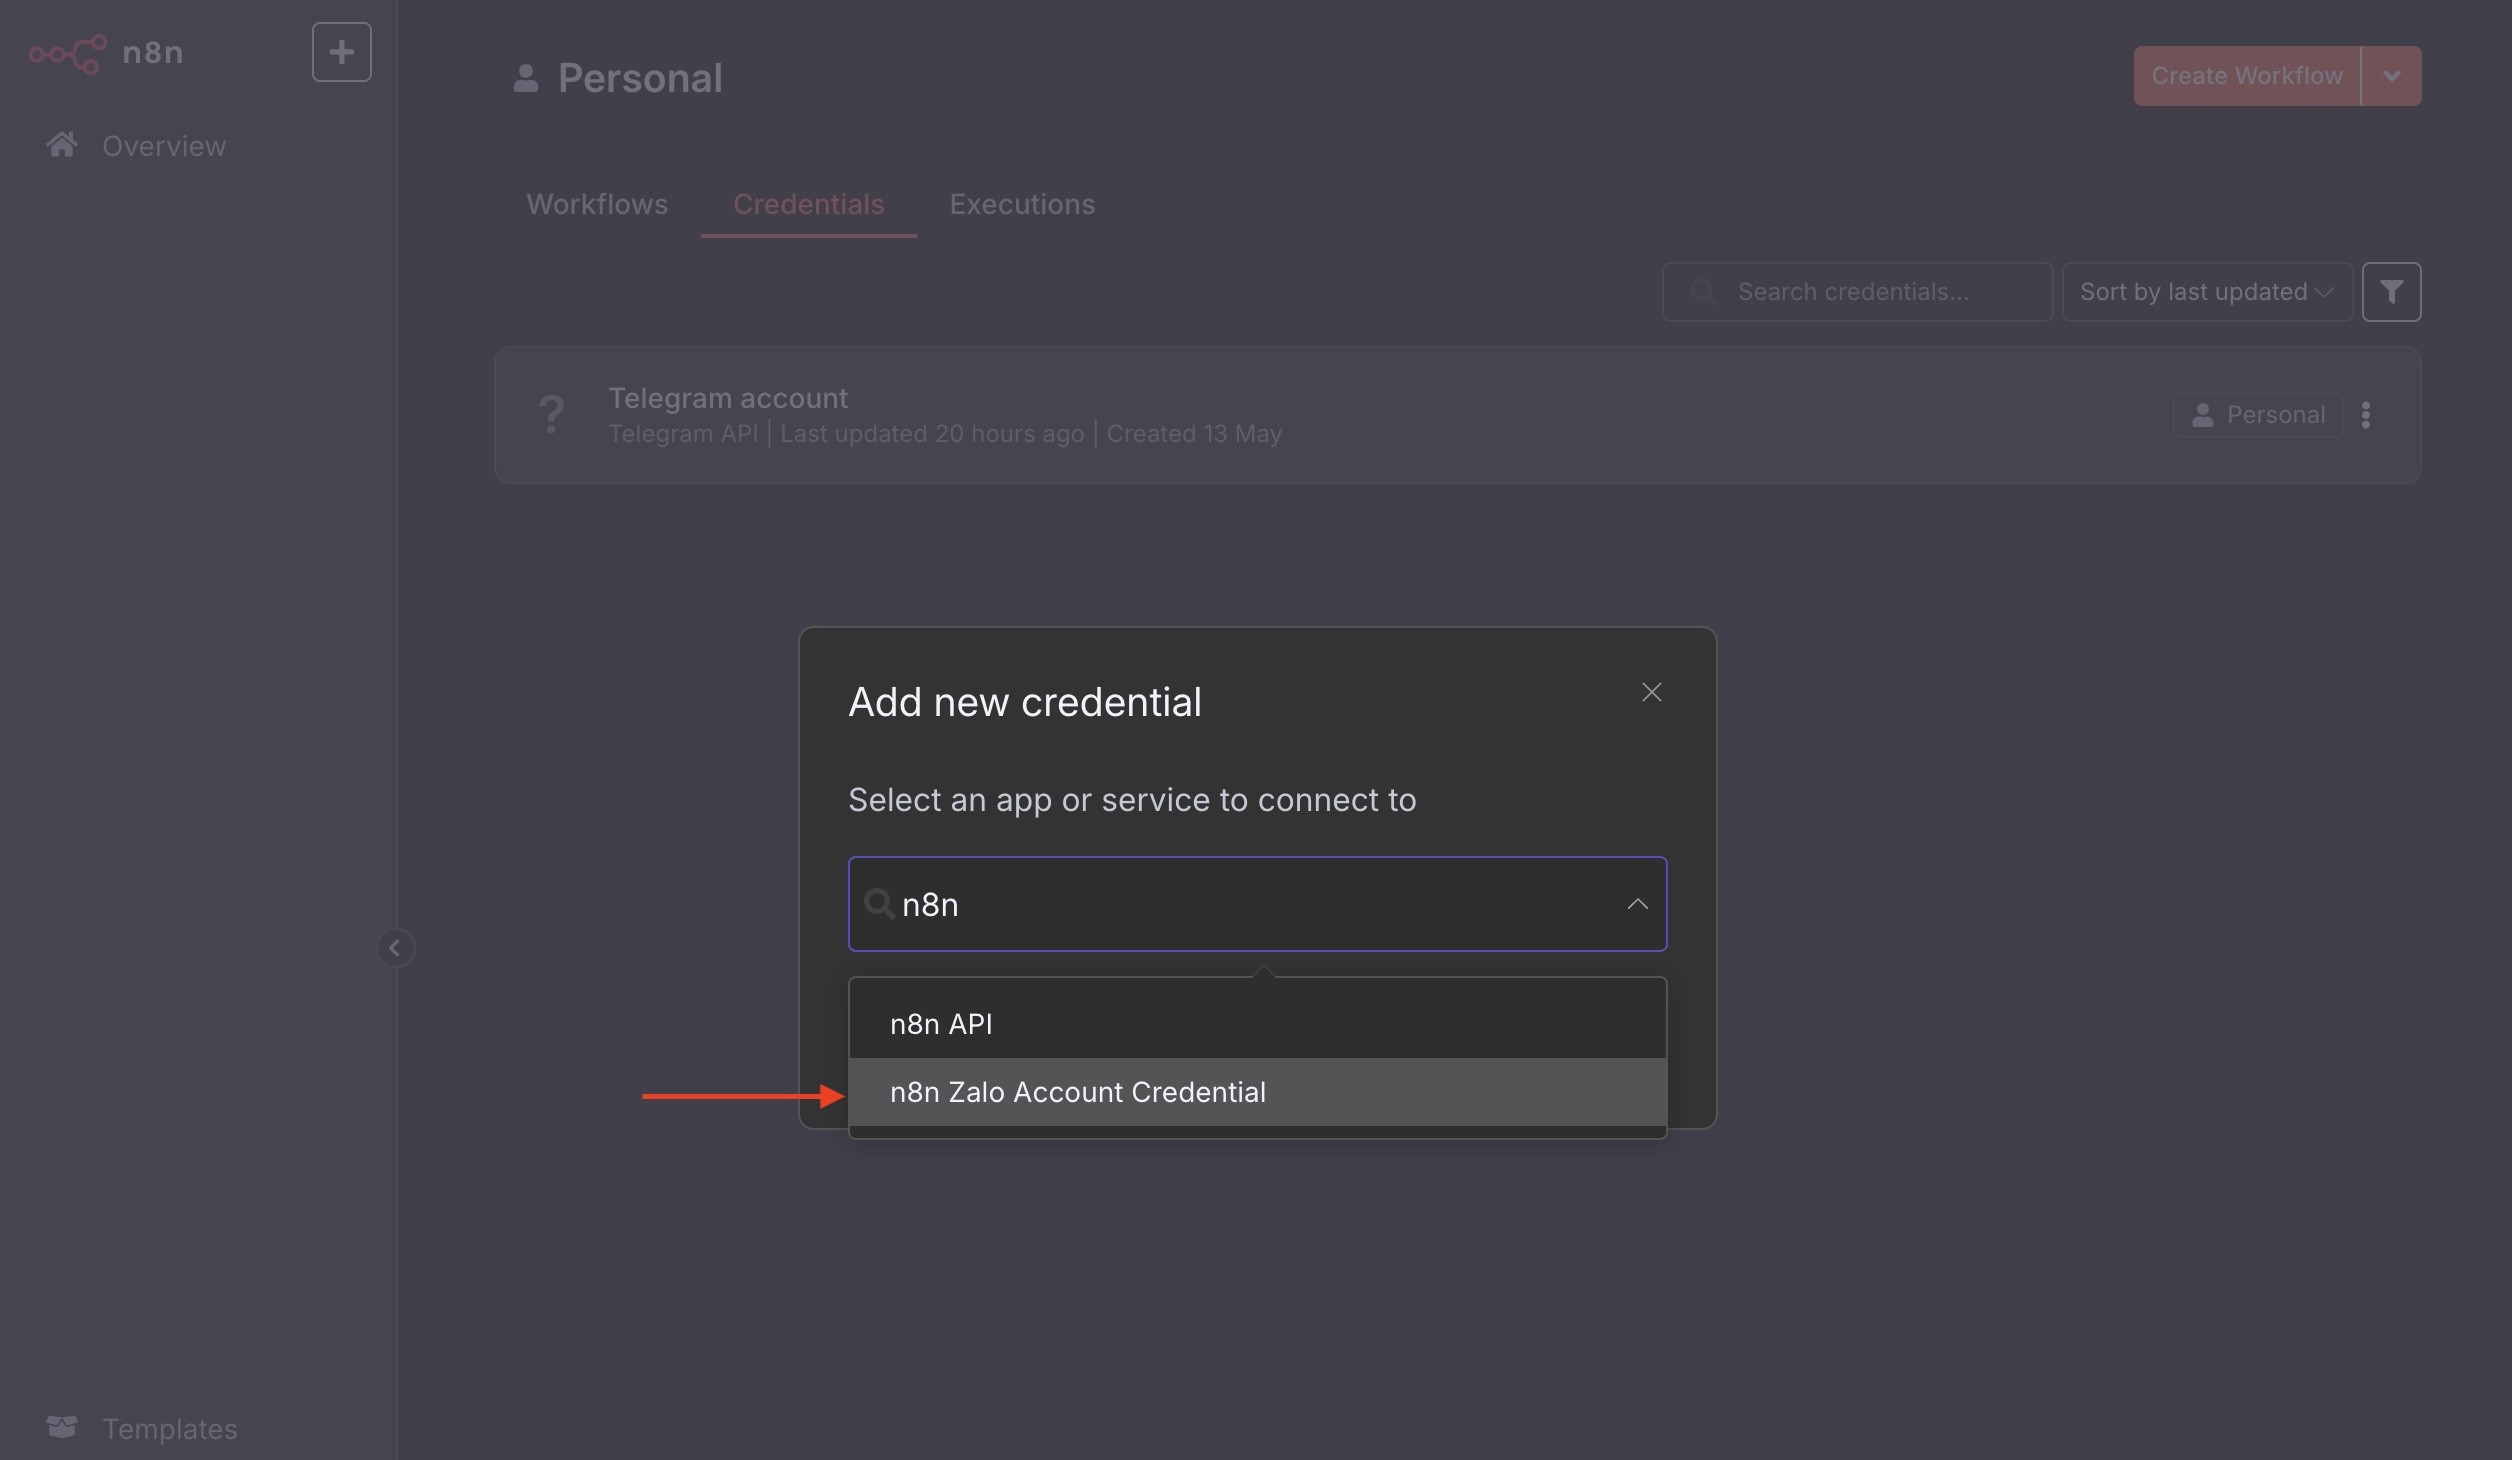This screenshot has width=2512, height=1460.
Task: Click the magnifier icon in credential search
Action: [x=879, y=904]
